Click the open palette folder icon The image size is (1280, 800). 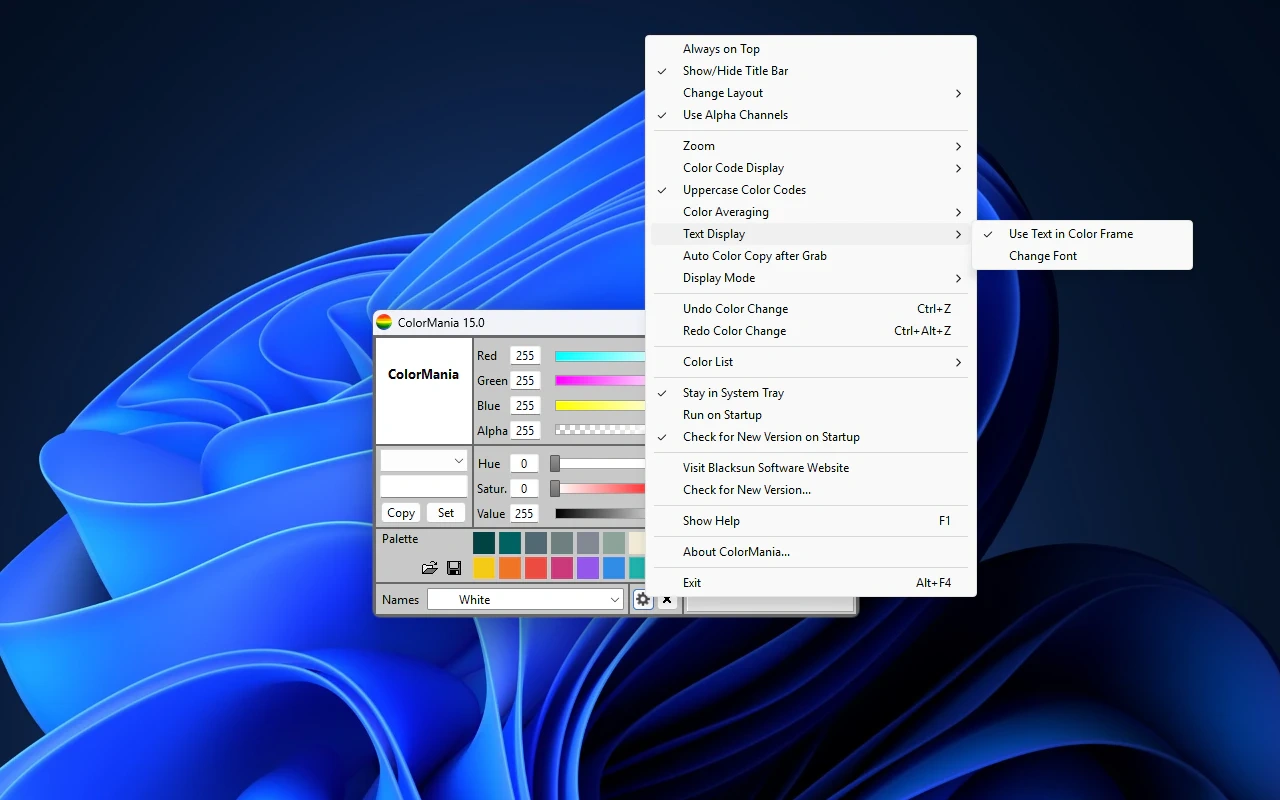click(430, 568)
